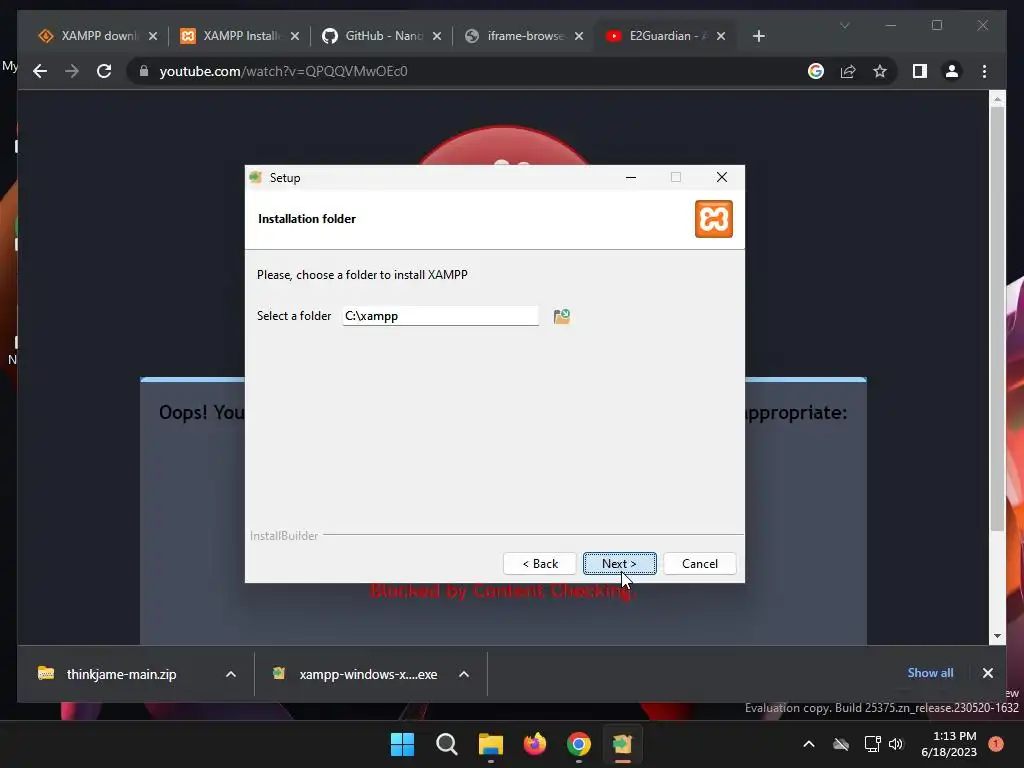
Task: Close the GitHub tab
Action: 437,36
